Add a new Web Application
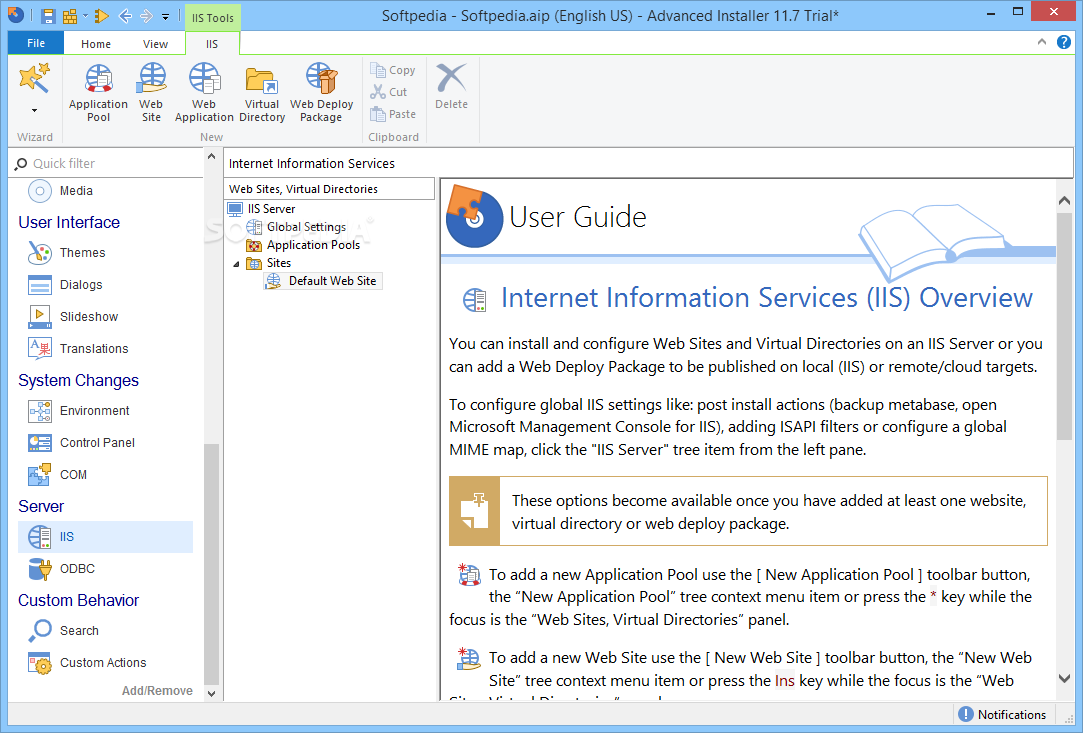Screen dimensions: 1083x733 coord(204,93)
